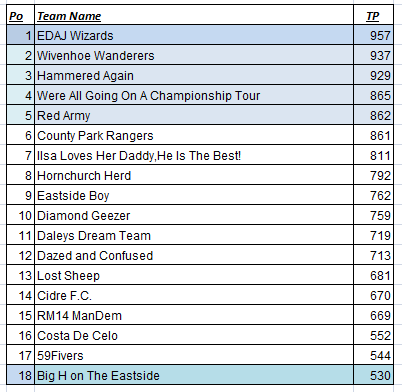
Task: Click the Diamond Geezer team cell
Action: 194,215
